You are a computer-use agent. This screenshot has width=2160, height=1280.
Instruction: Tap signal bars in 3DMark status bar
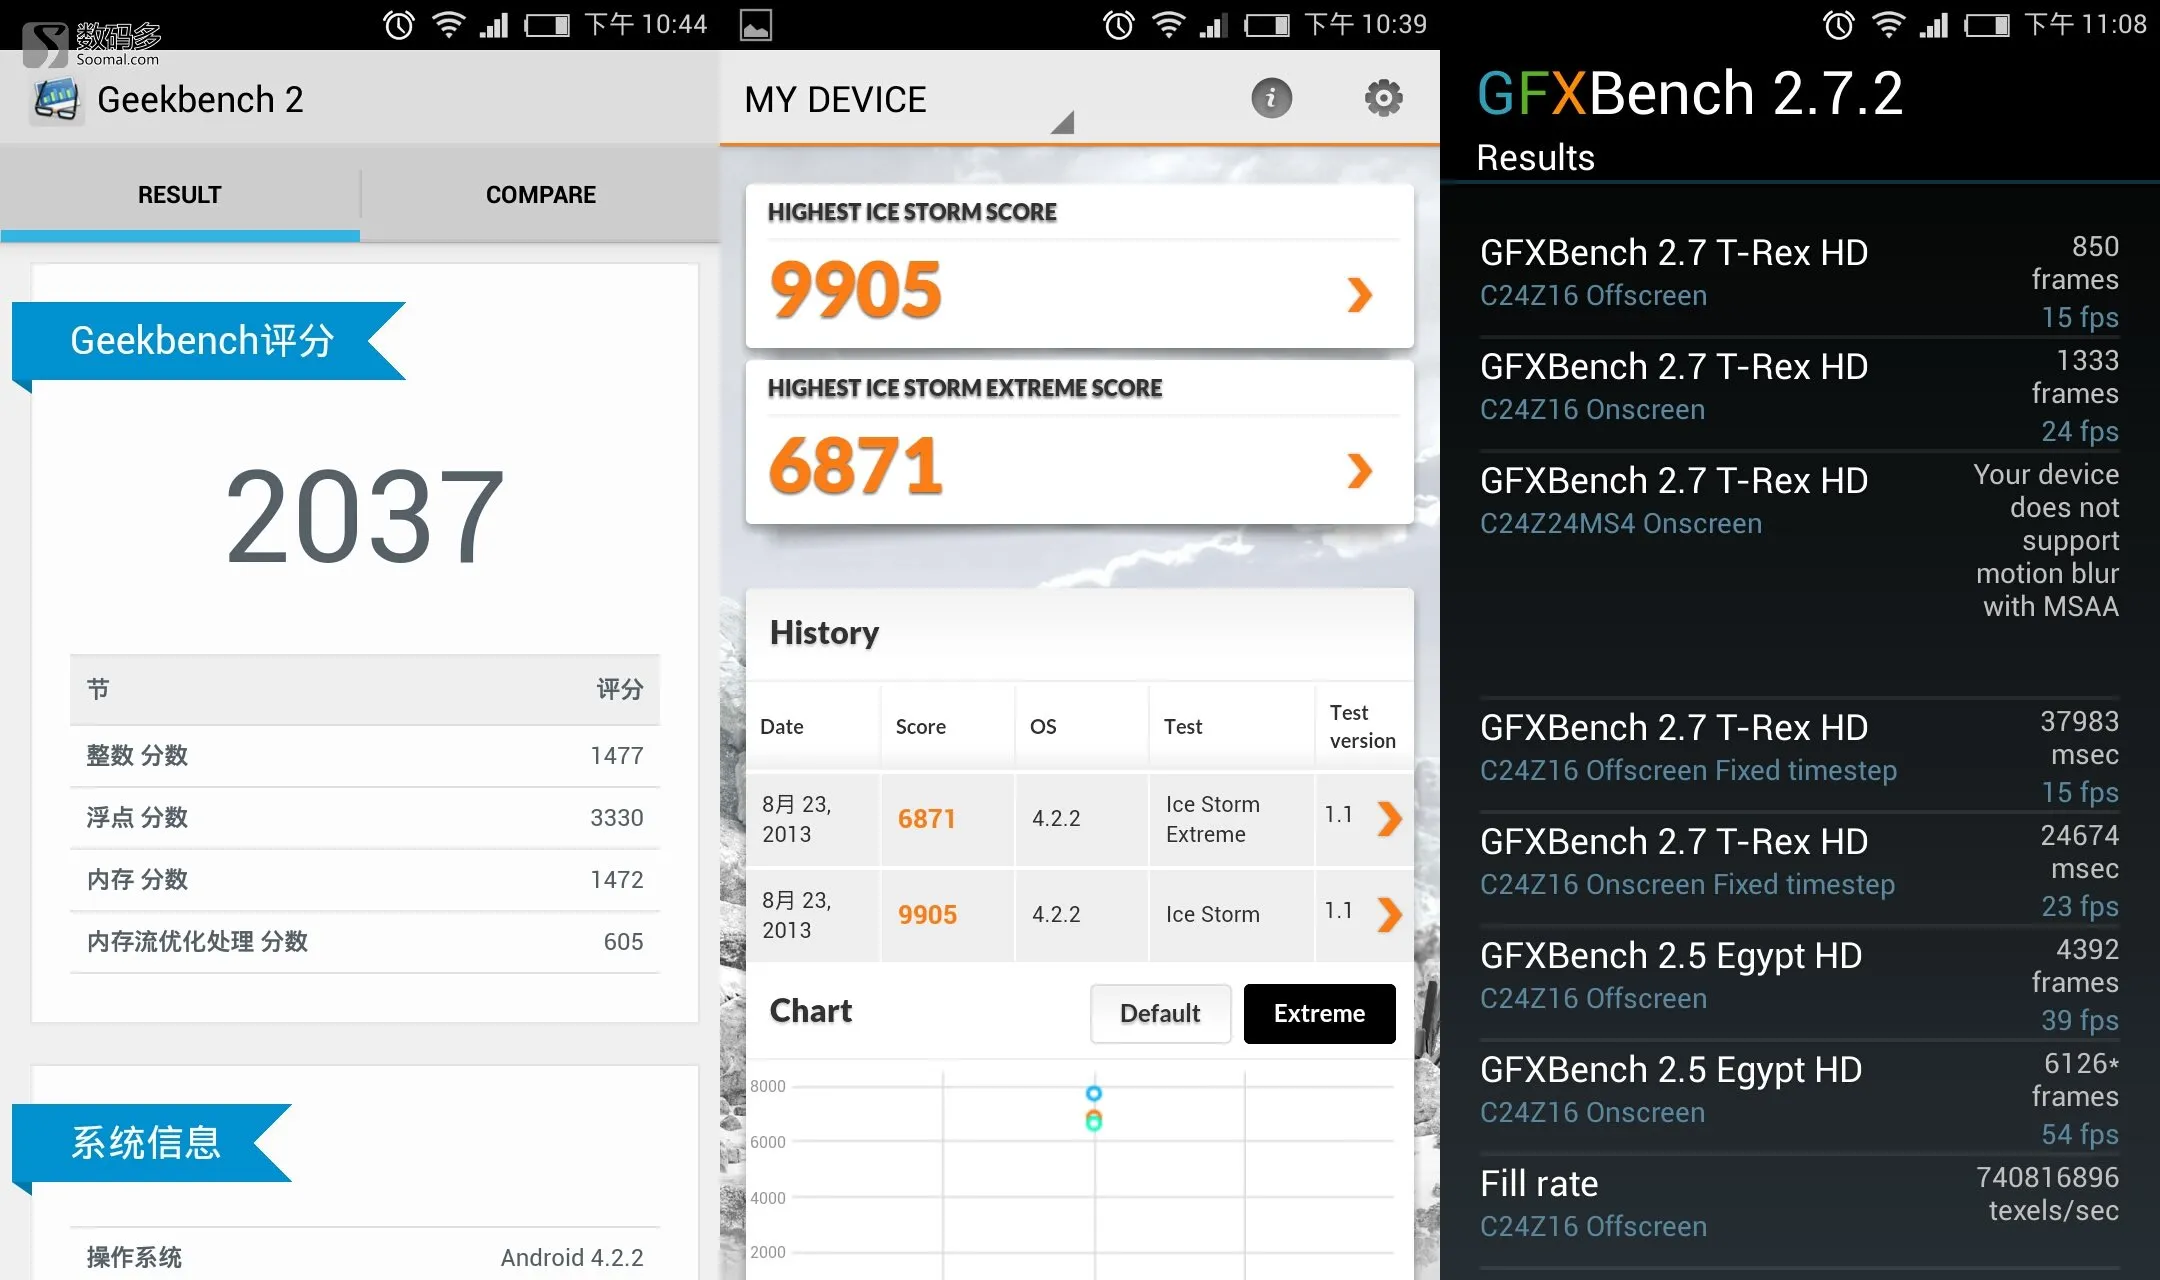[1214, 25]
